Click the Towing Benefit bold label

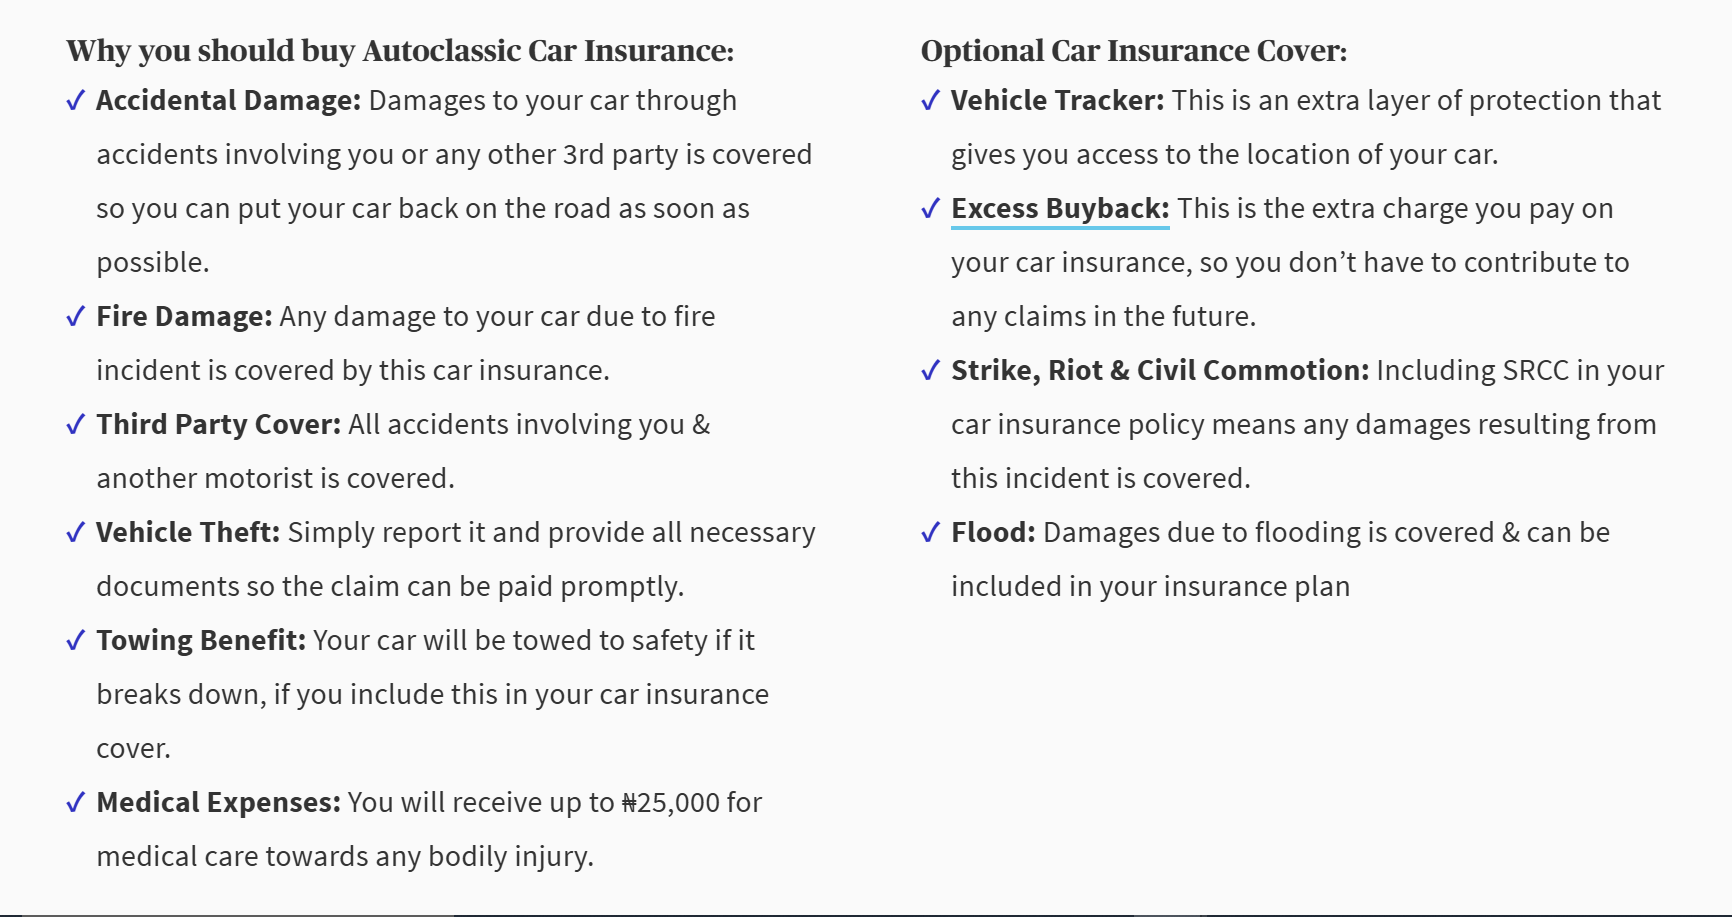click(201, 641)
